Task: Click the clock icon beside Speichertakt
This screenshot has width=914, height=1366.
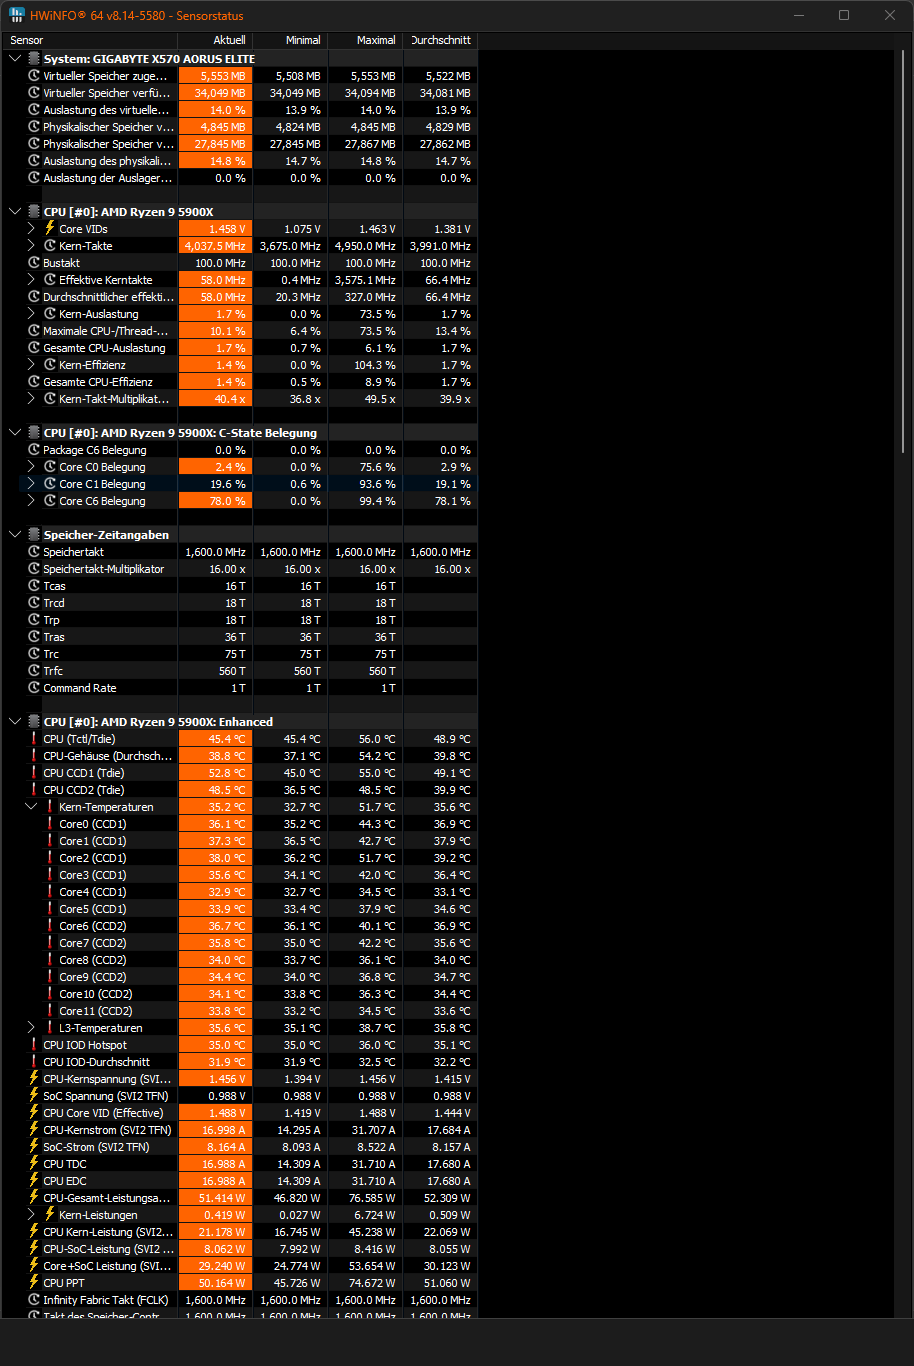Action: (34, 552)
